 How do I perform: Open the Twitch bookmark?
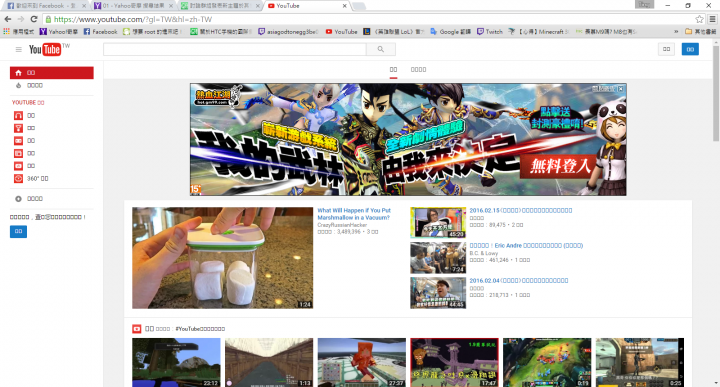pyautogui.click(x=490, y=32)
